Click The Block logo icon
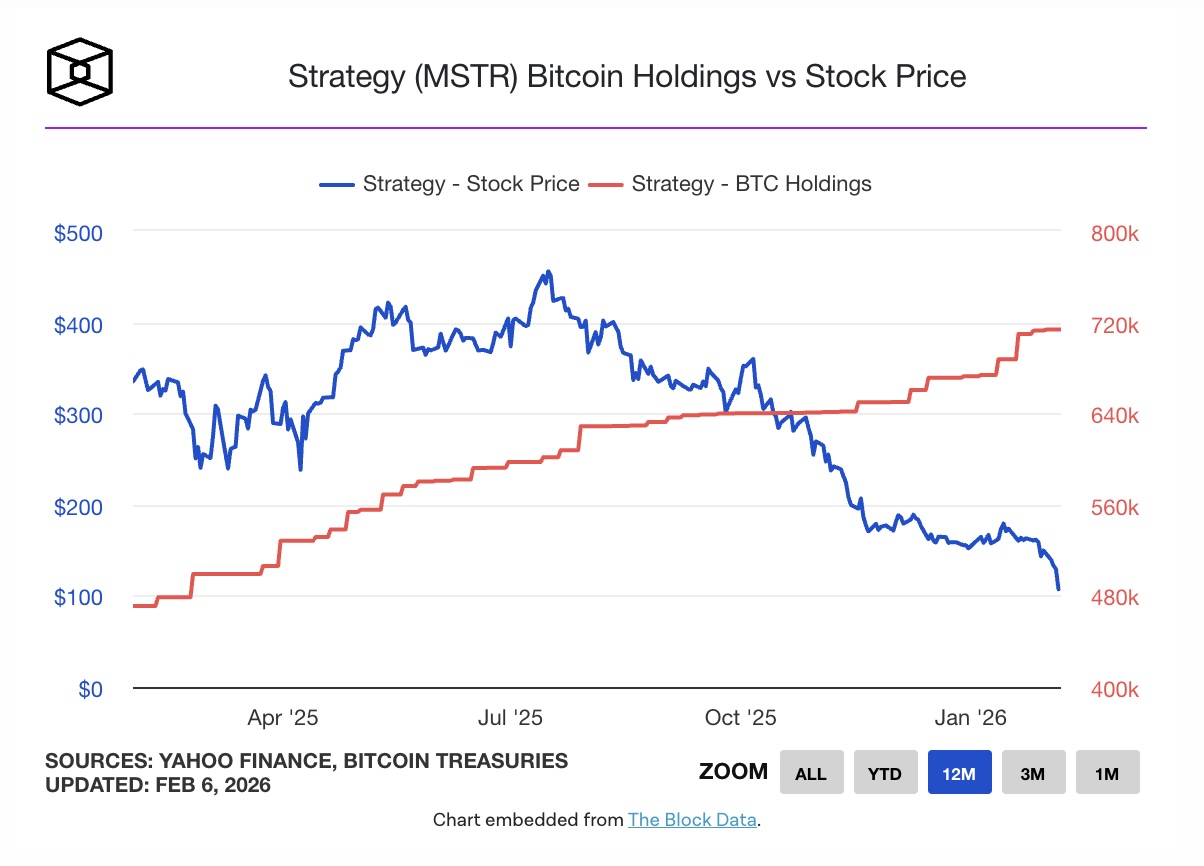 [80, 72]
